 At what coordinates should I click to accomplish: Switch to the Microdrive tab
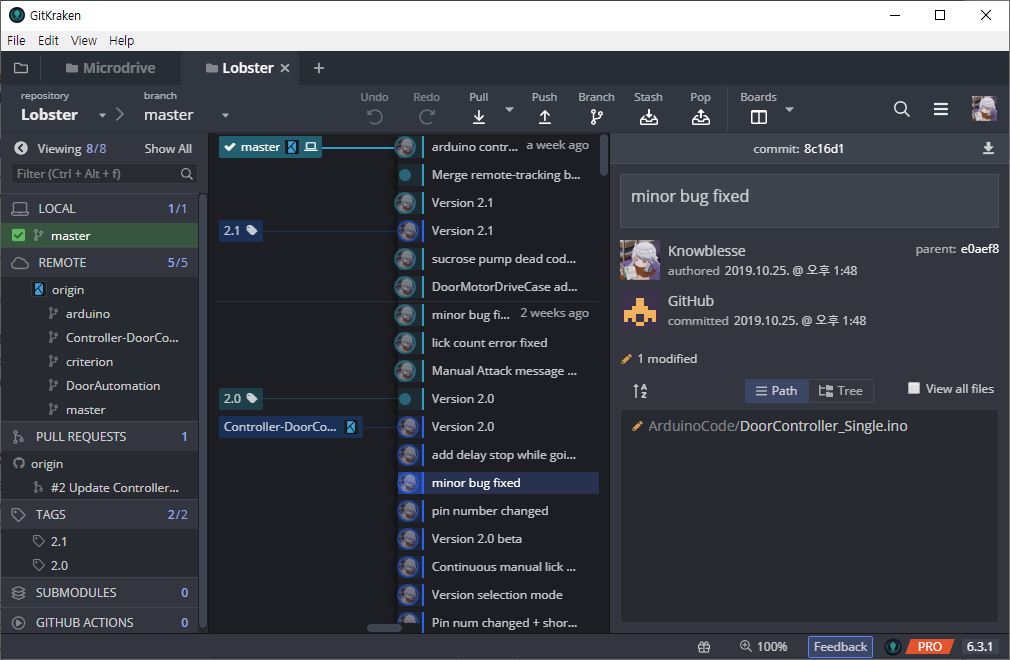coord(111,68)
